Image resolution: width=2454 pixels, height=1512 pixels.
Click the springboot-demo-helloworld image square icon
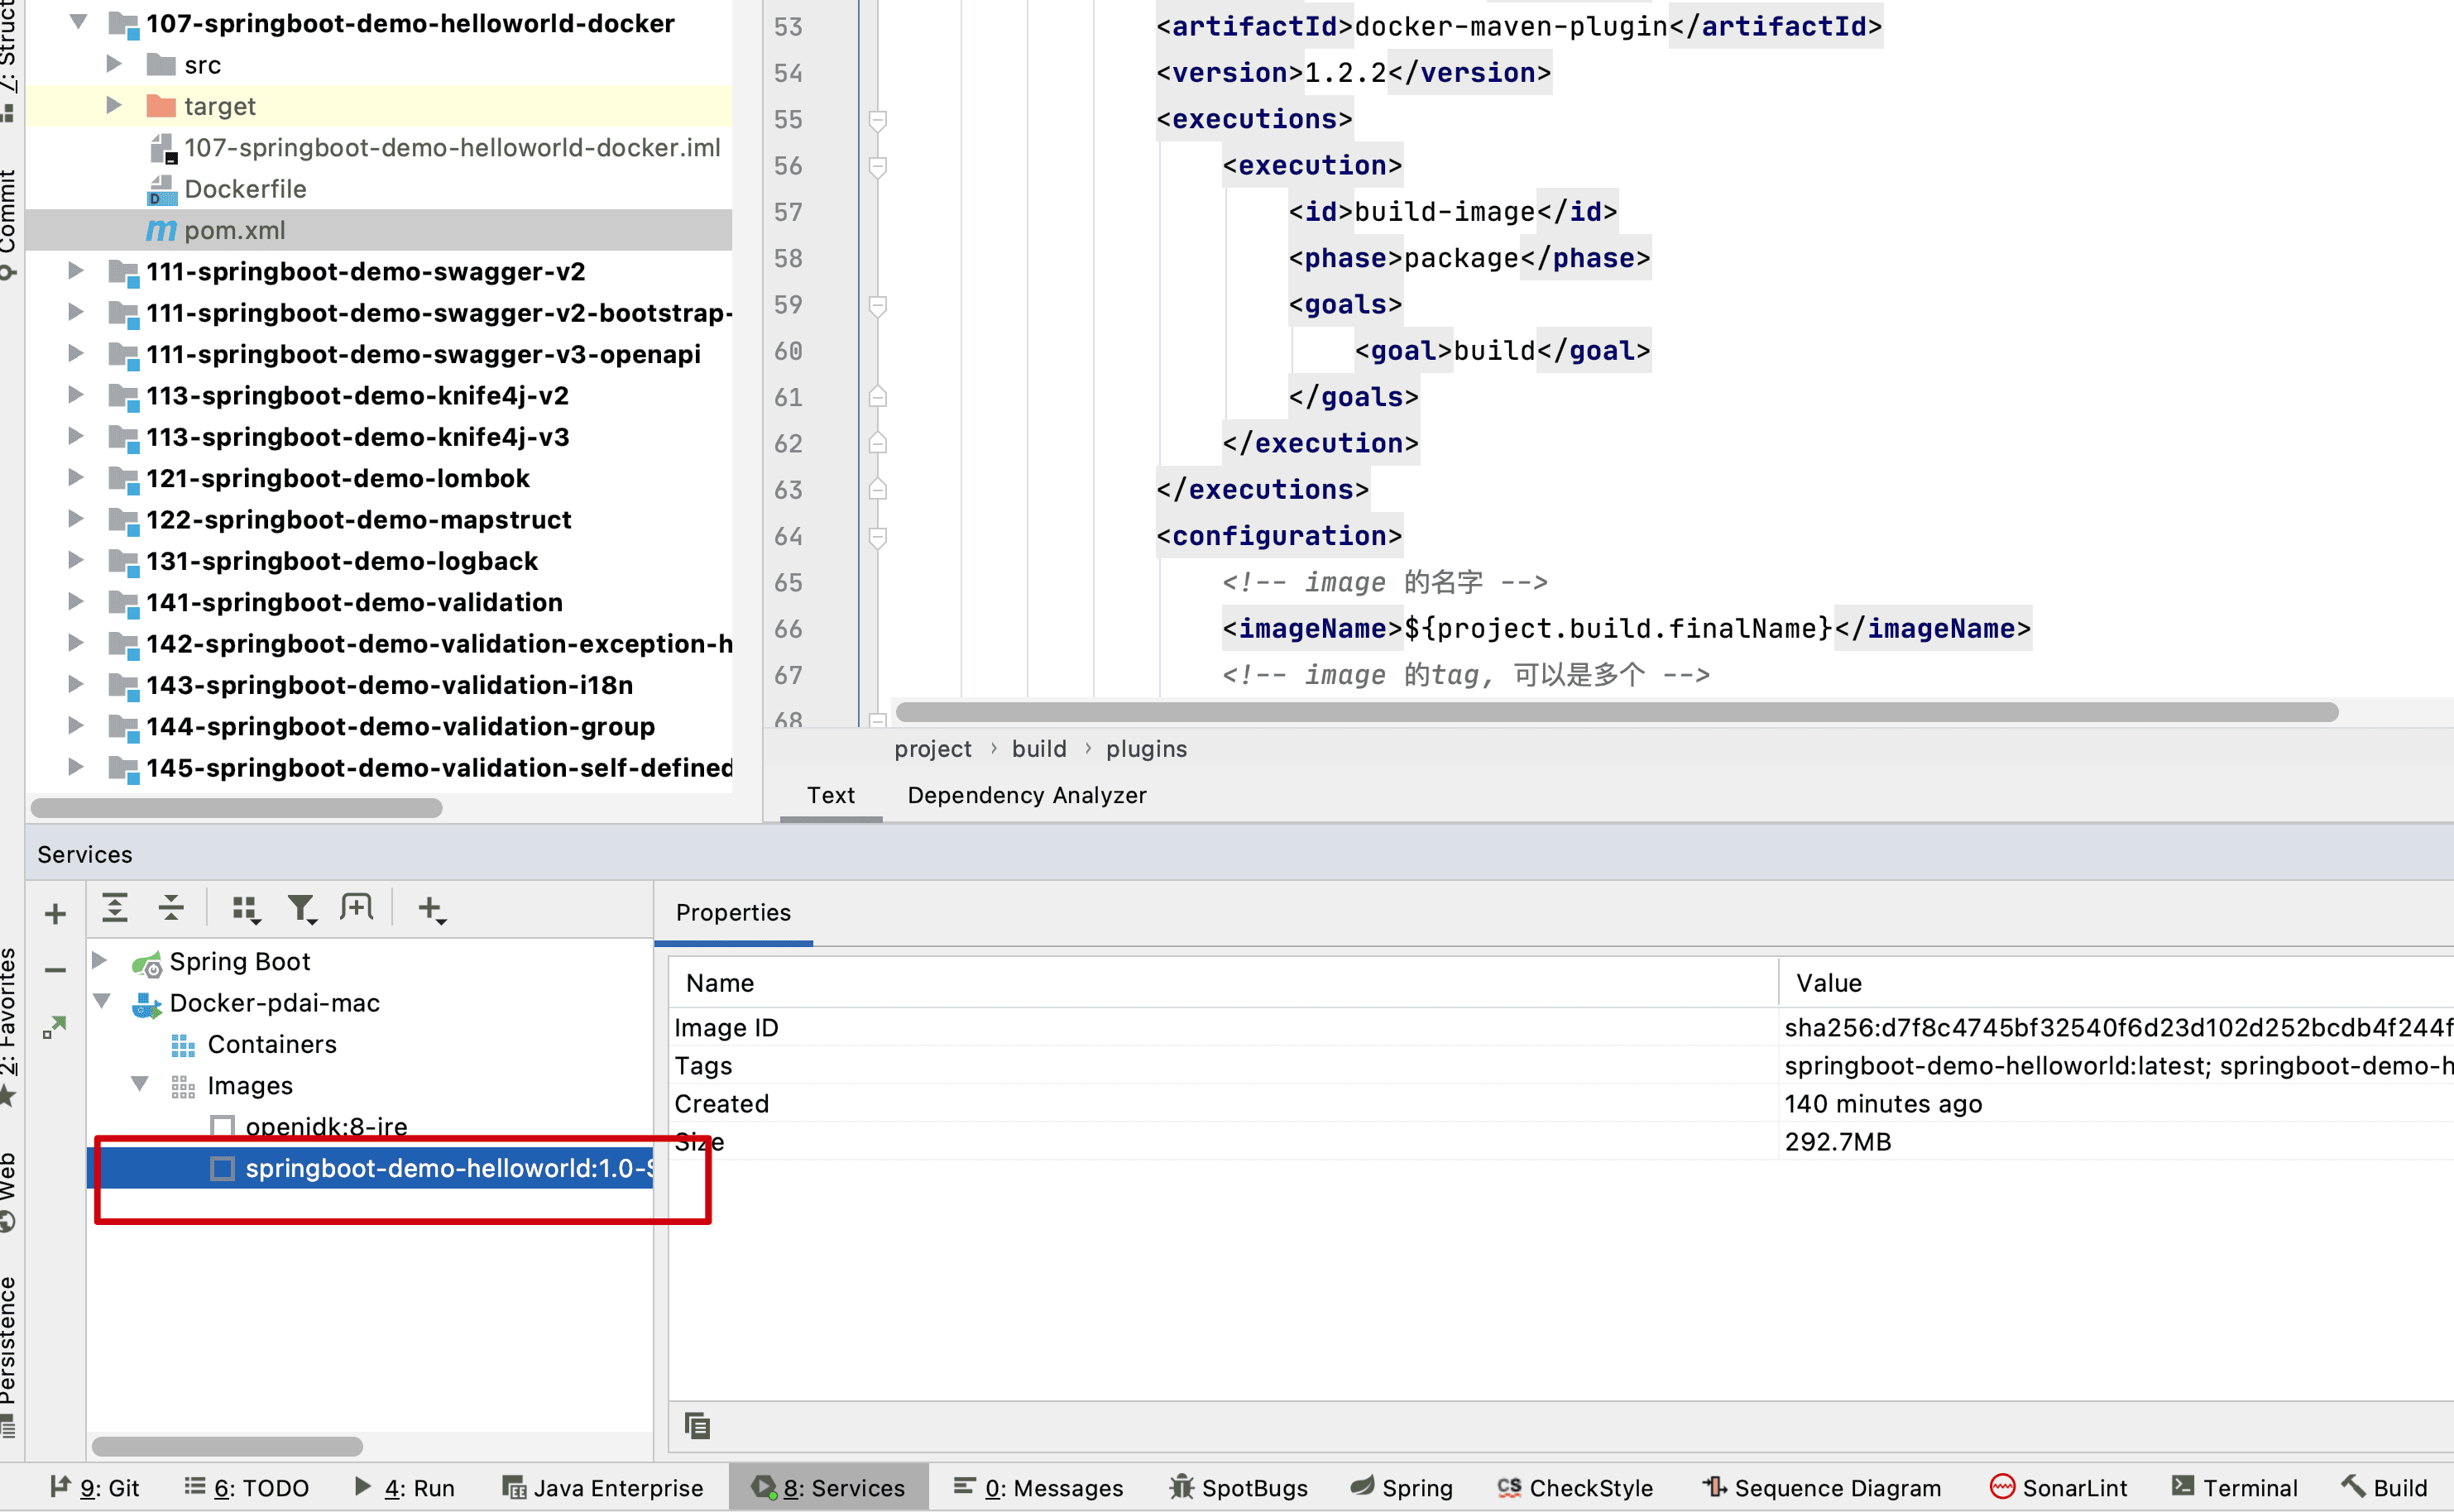[222, 1168]
